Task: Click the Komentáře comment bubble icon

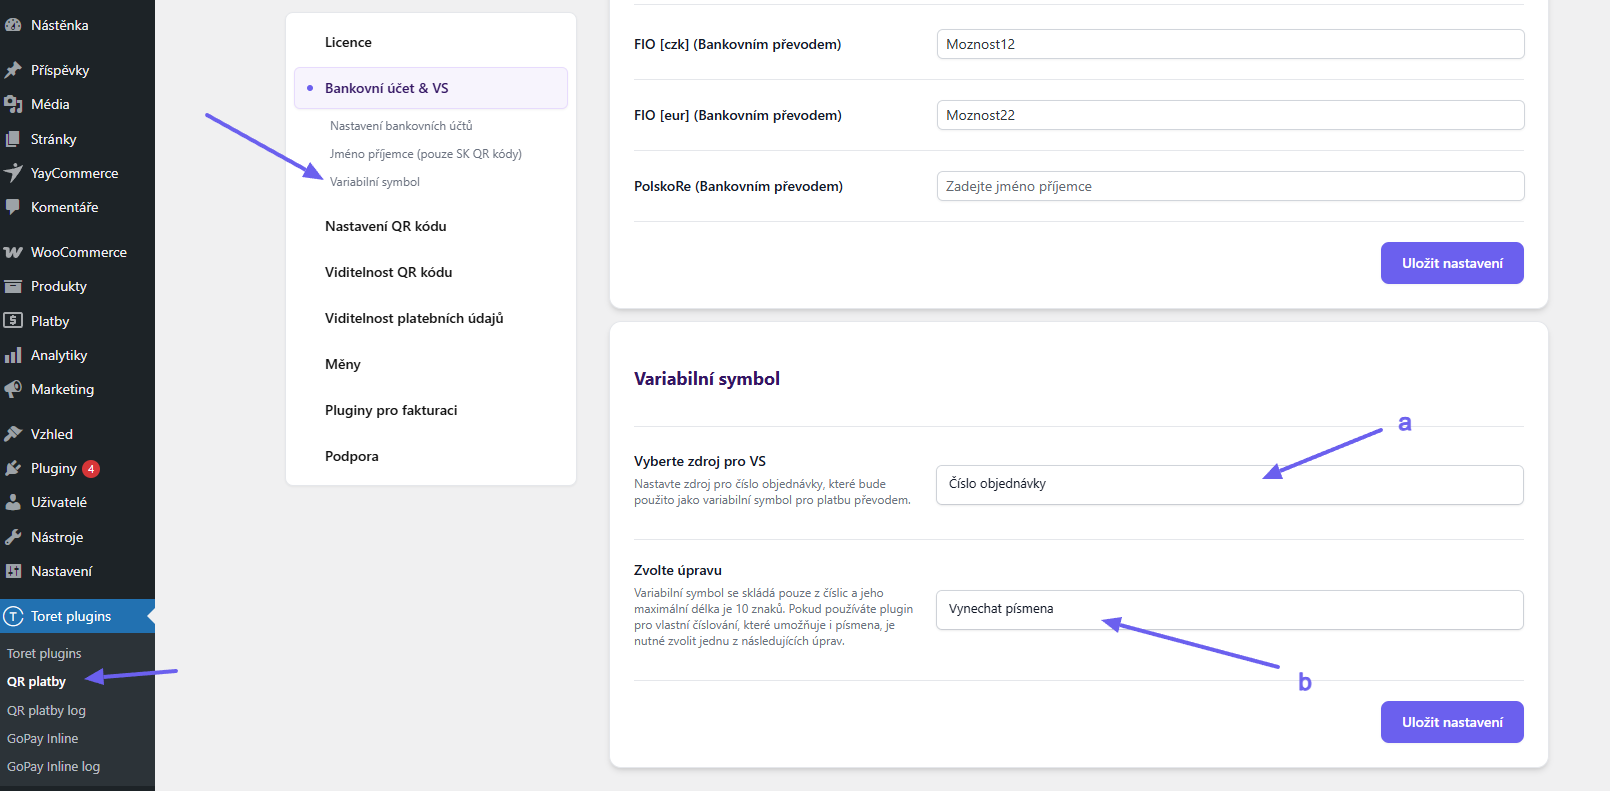Action: click(13, 207)
